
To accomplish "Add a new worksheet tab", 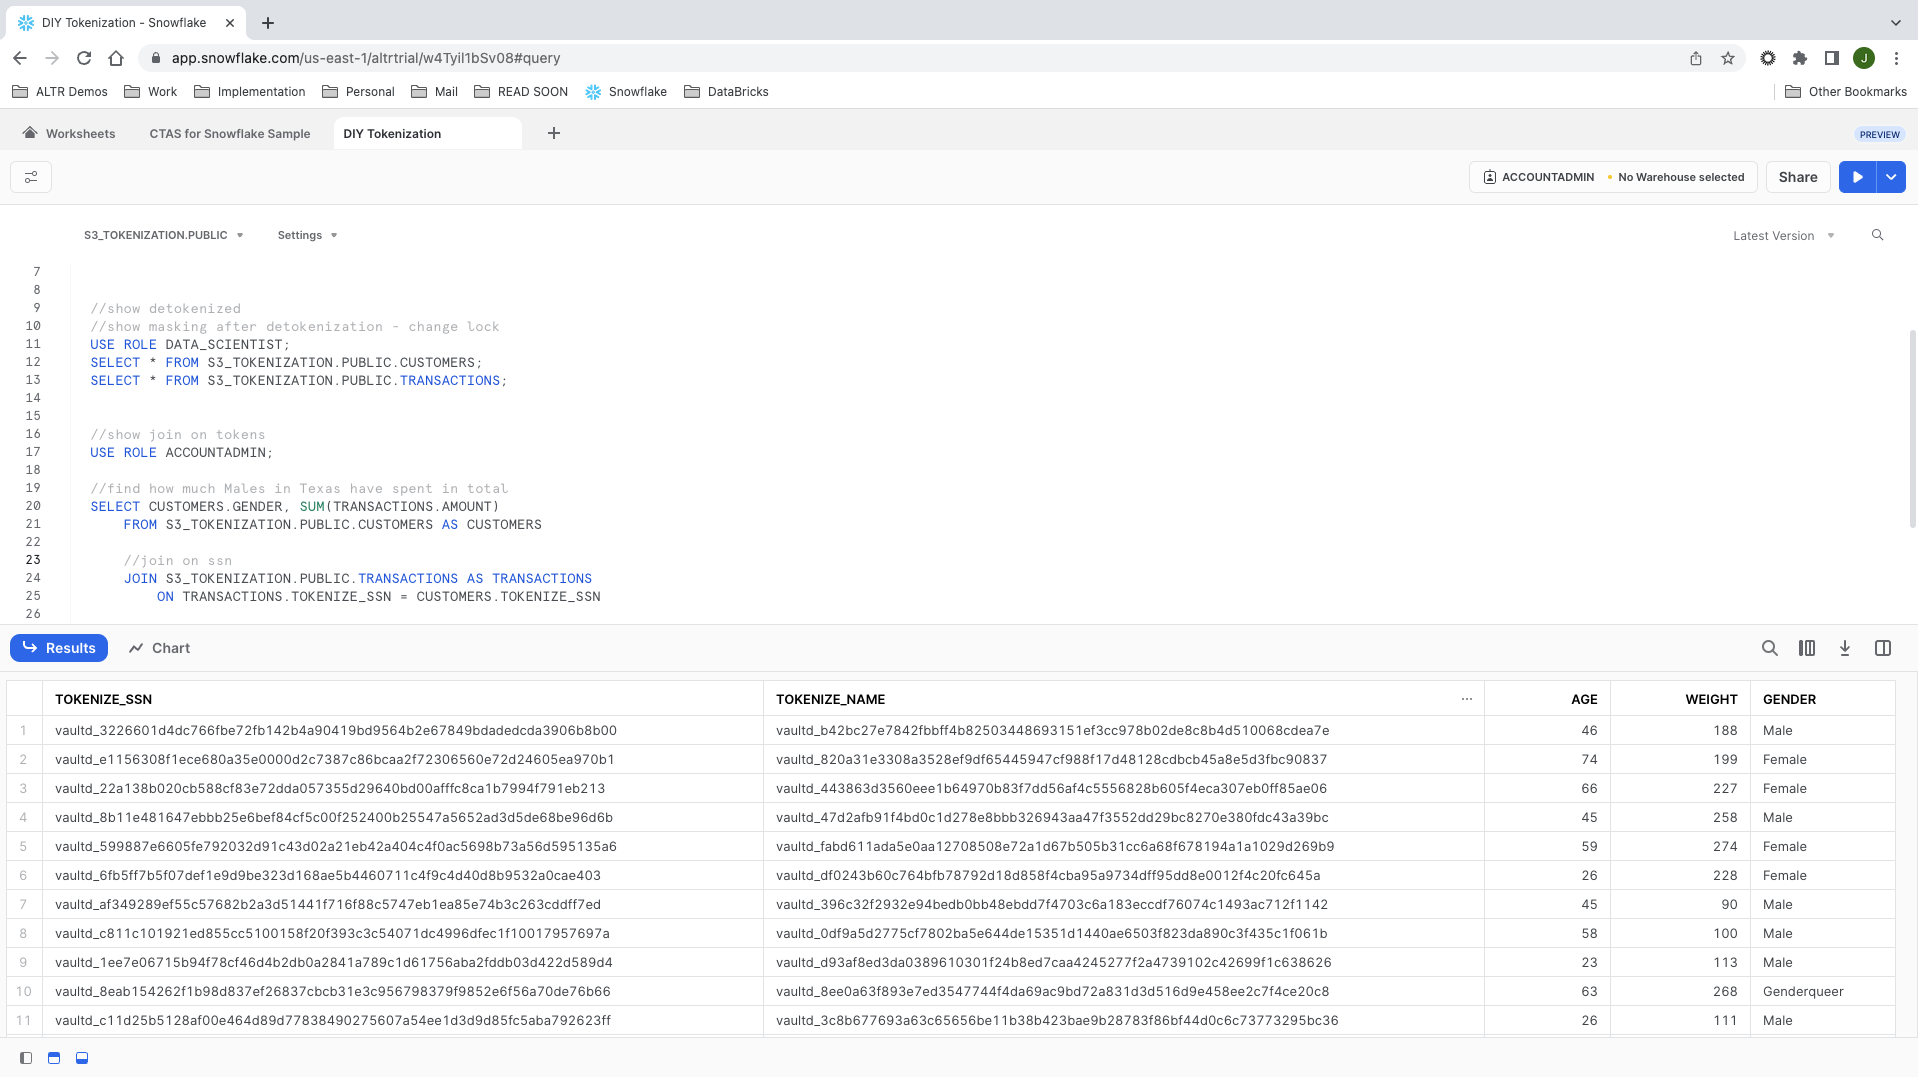I will (553, 133).
